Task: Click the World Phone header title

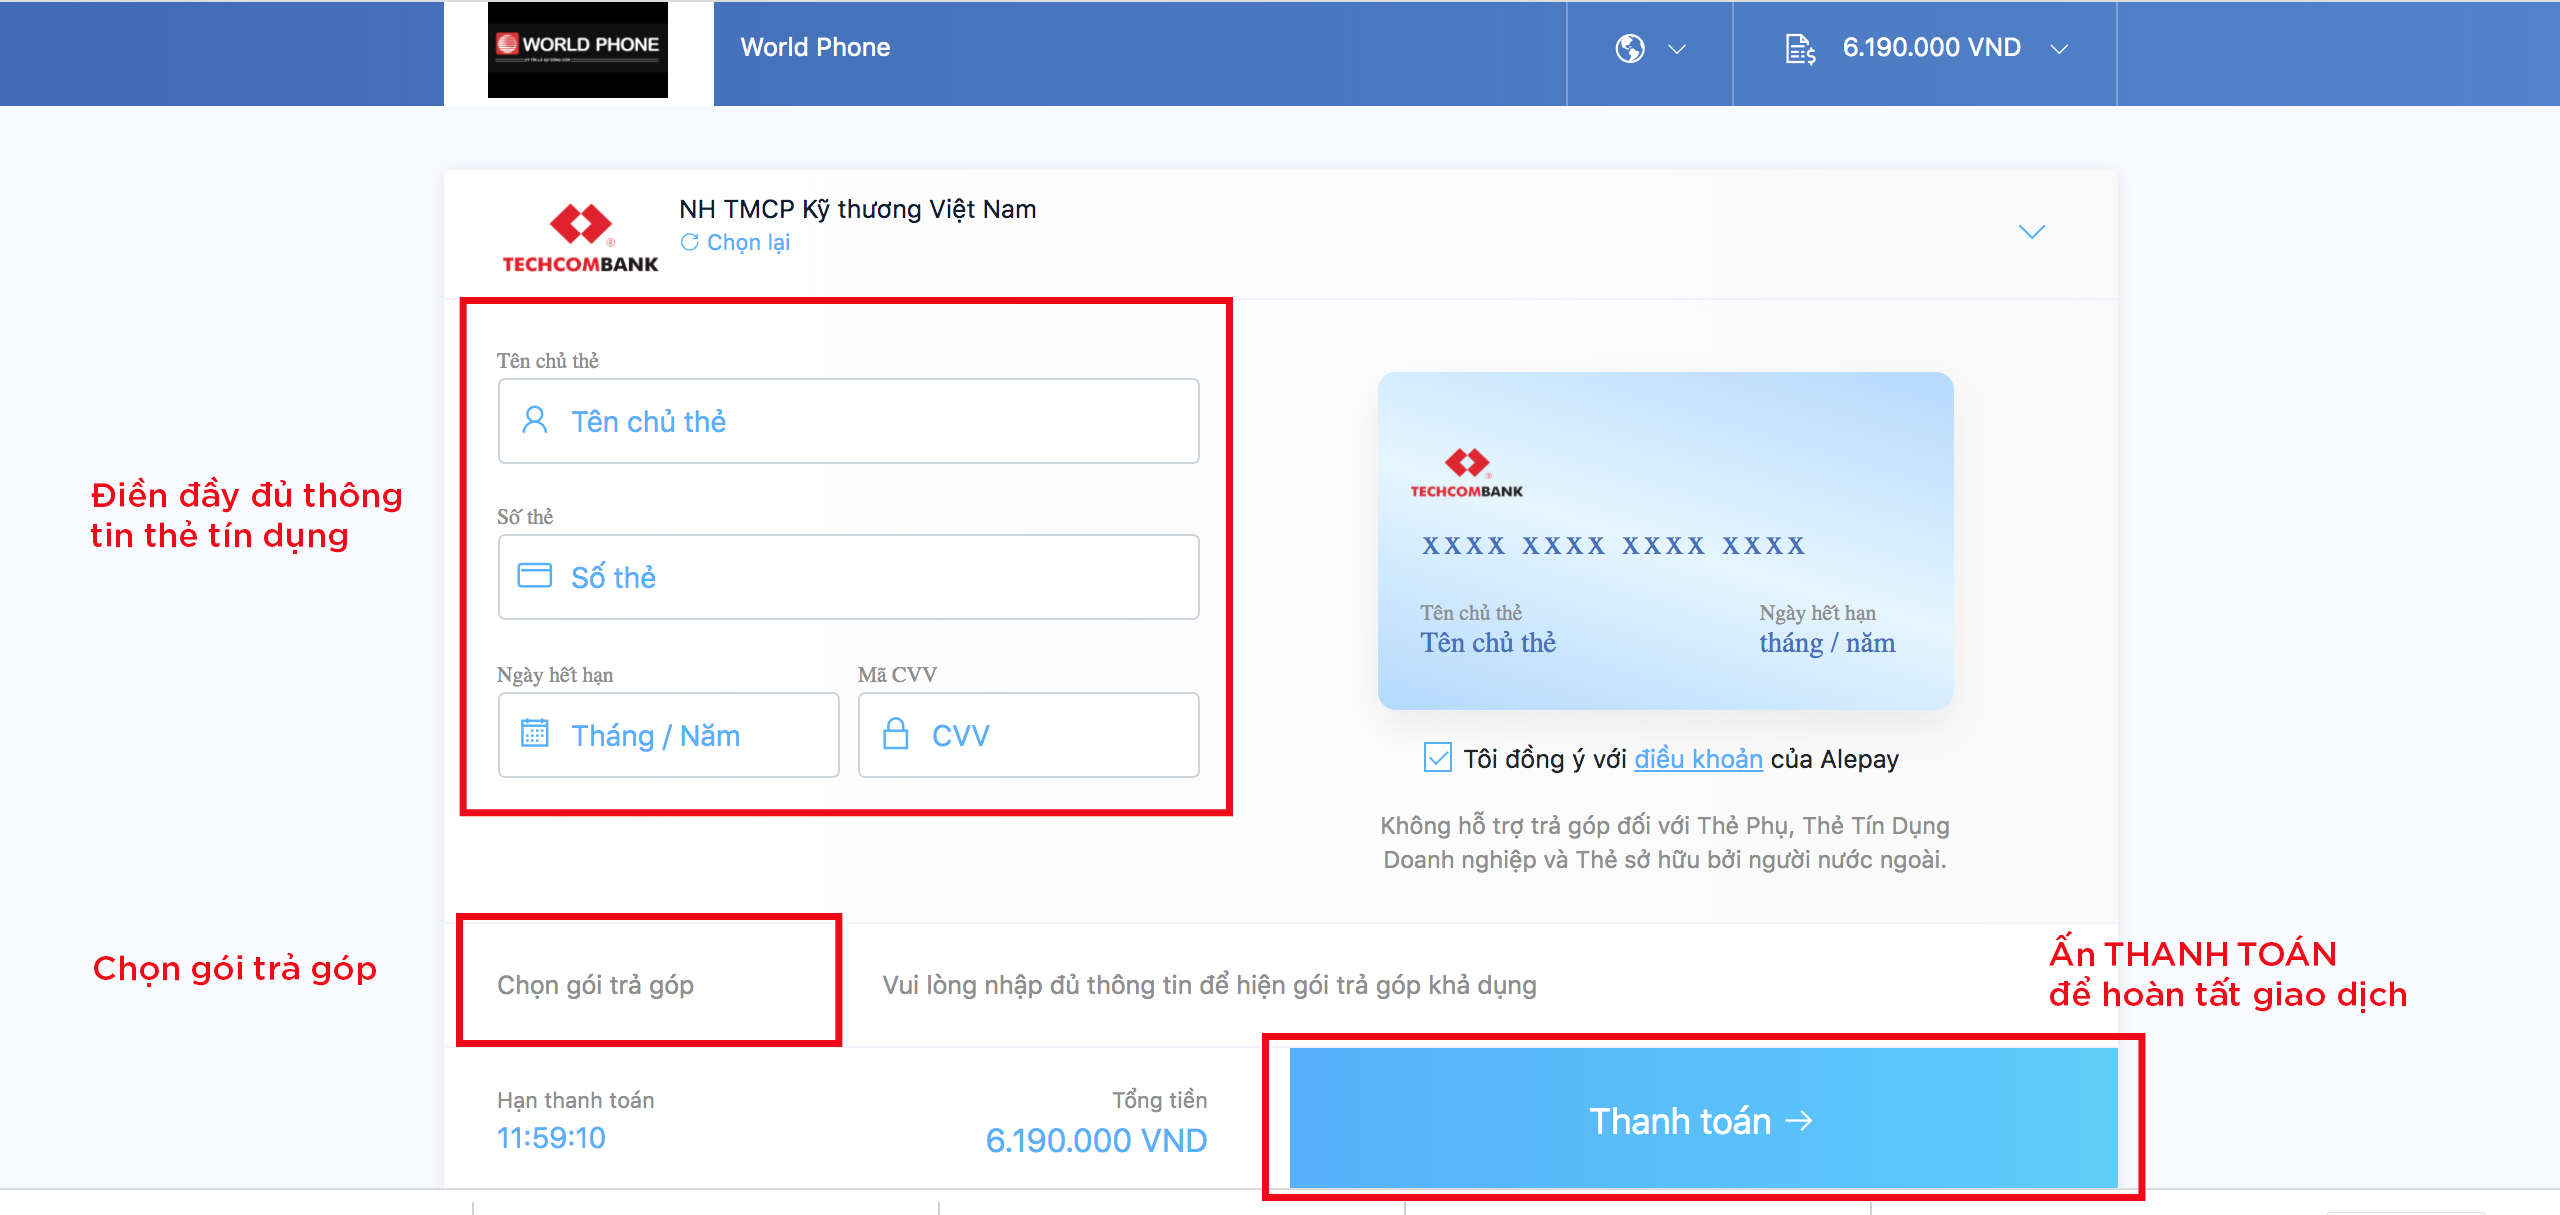Action: [x=814, y=48]
